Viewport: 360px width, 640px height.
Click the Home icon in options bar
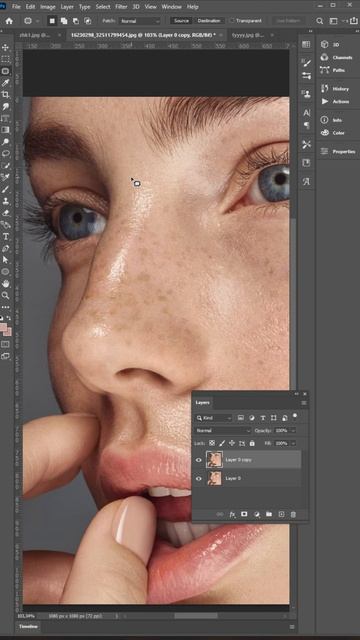pos(9,21)
